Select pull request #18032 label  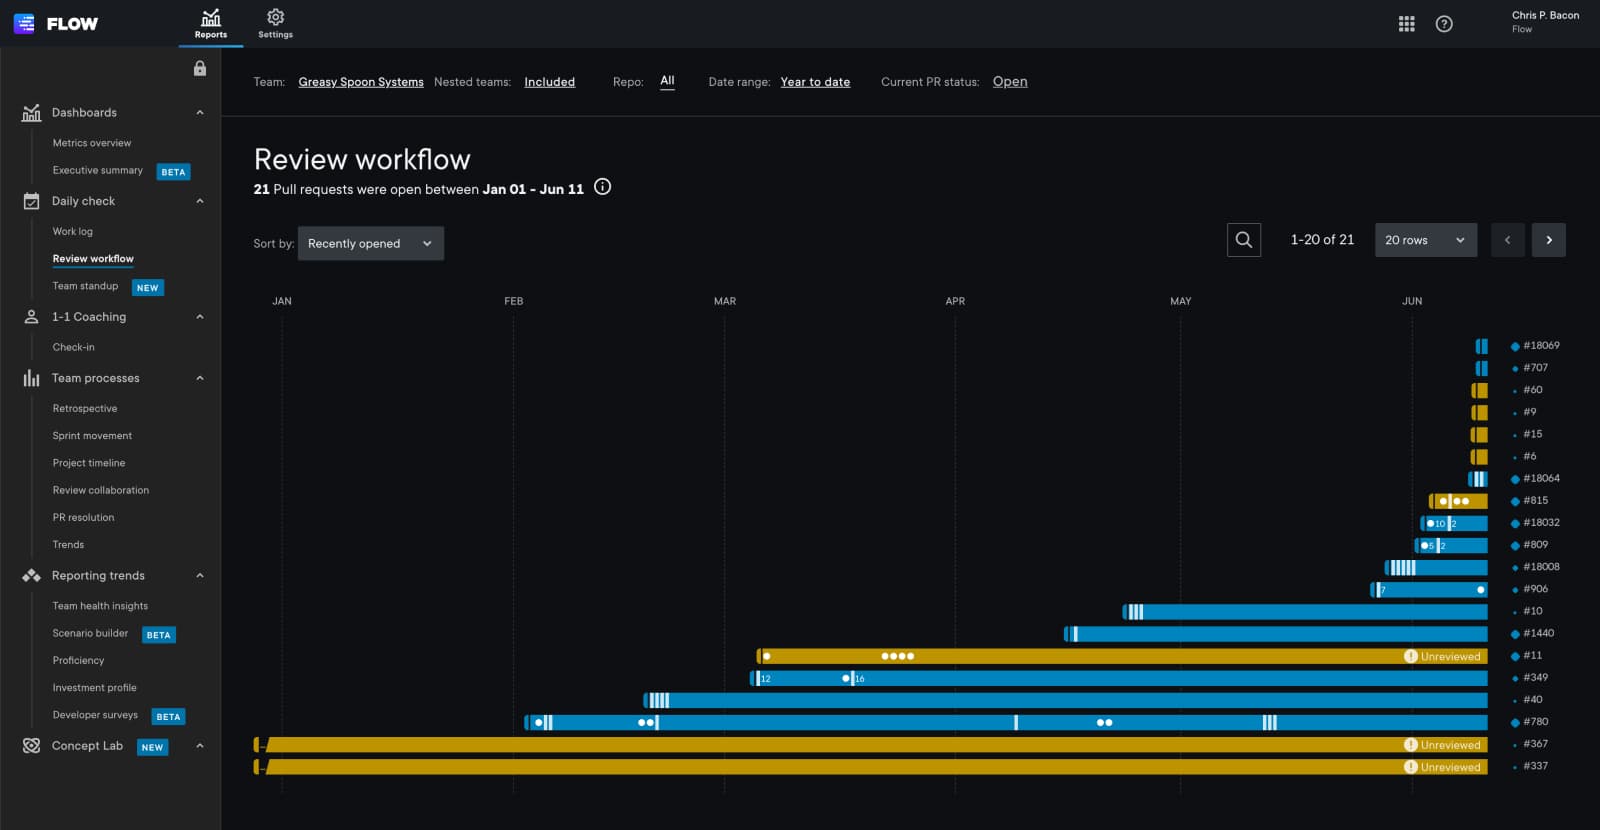(1541, 523)
